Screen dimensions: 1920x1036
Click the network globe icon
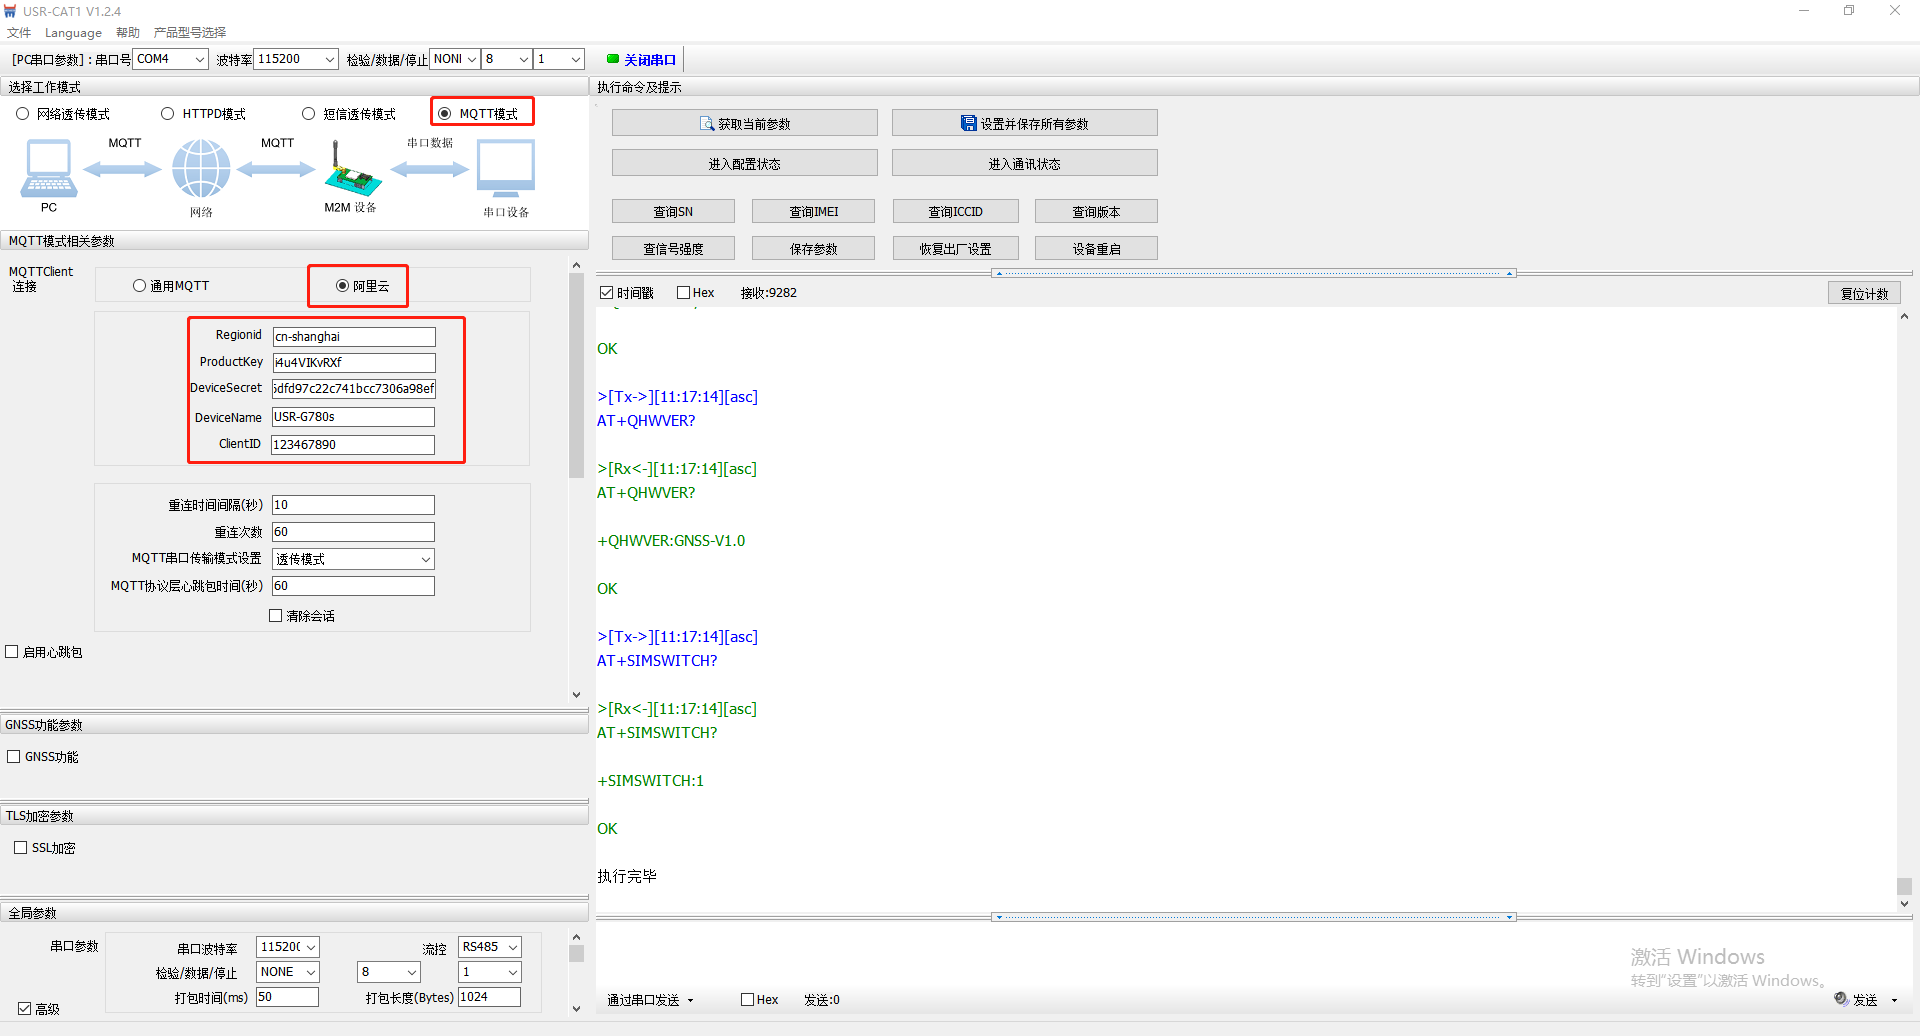point(201,168)
